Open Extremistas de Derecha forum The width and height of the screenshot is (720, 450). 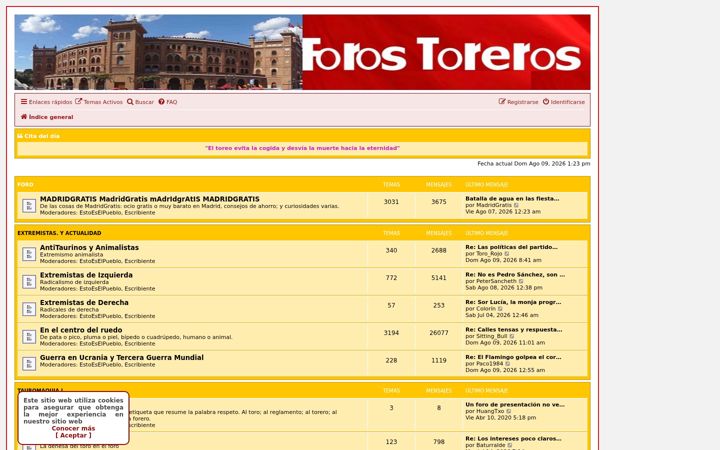tap(84, 303)
